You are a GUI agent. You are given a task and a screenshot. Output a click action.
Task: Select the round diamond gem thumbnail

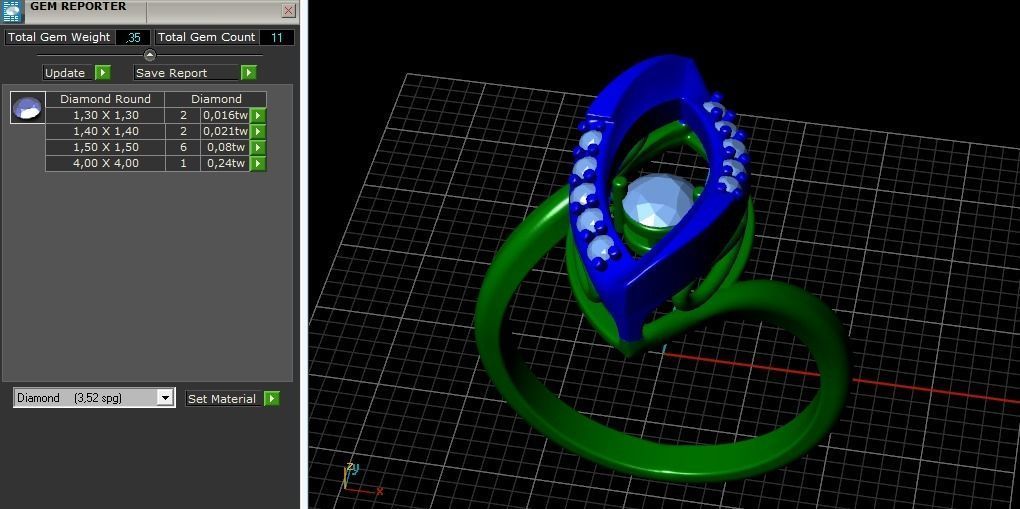pos(28,107)
